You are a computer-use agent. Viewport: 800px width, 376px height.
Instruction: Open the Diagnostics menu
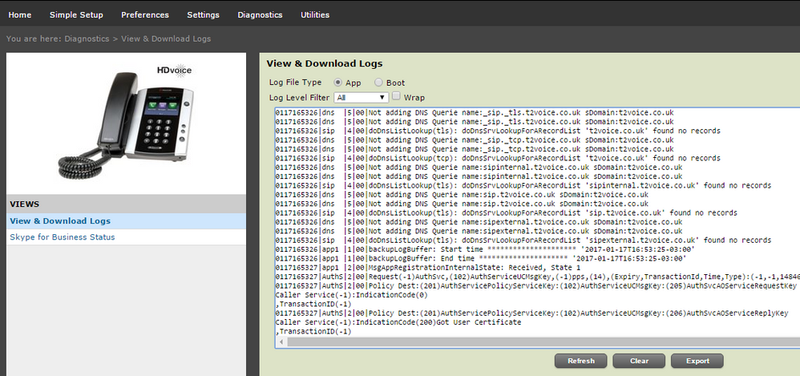coord(260,15)
